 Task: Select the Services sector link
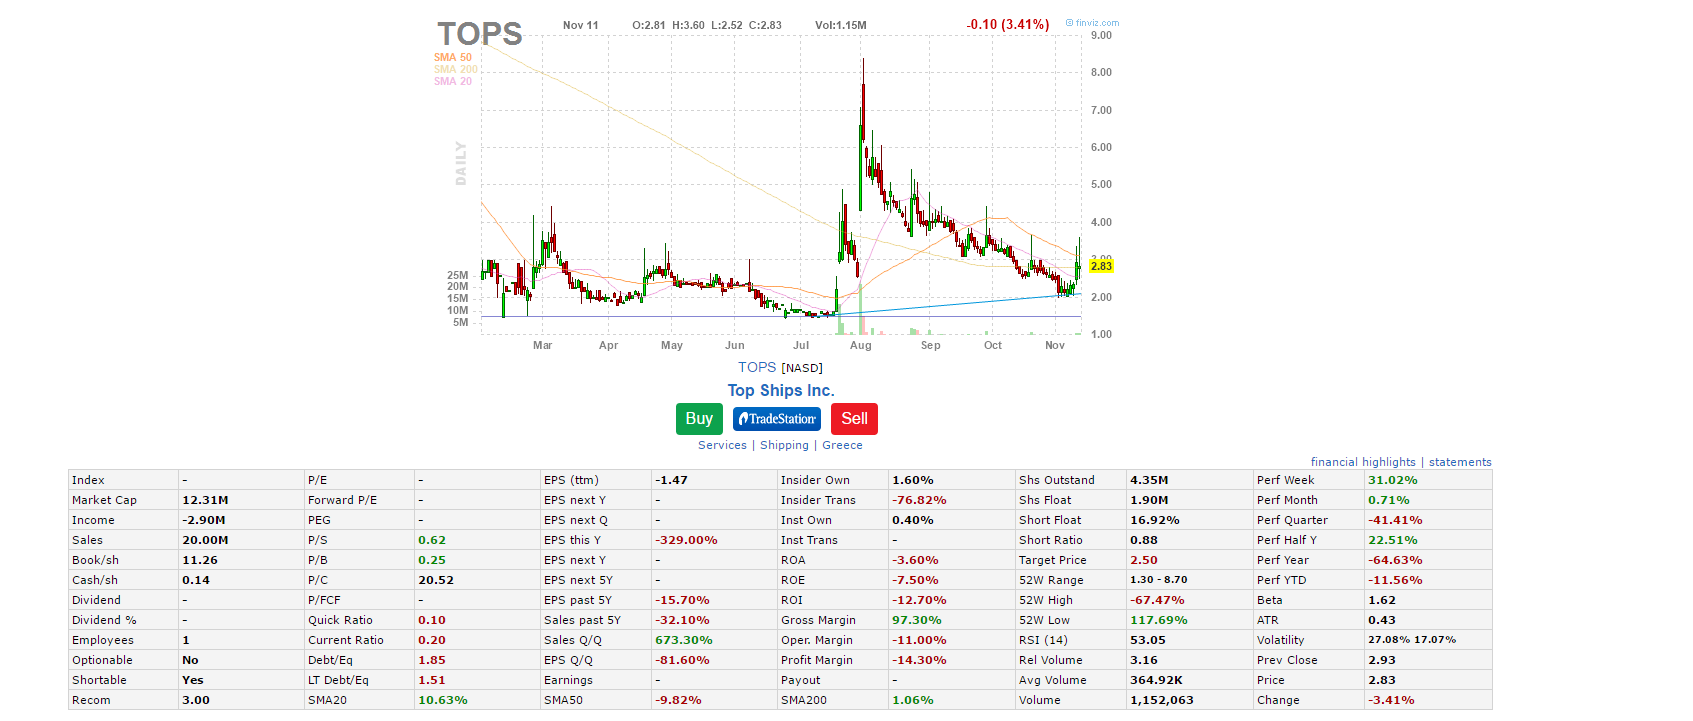(x=722, y=446)
